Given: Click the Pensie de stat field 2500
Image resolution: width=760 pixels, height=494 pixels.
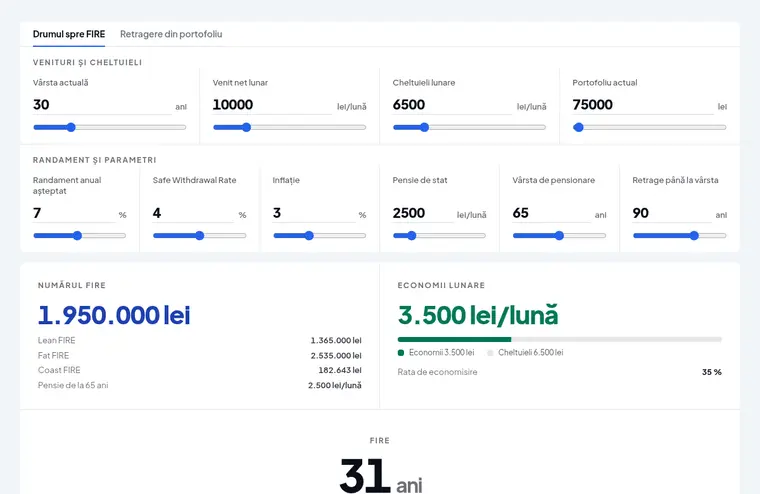Looking at the screenshot, I should (x=422, y=213).
